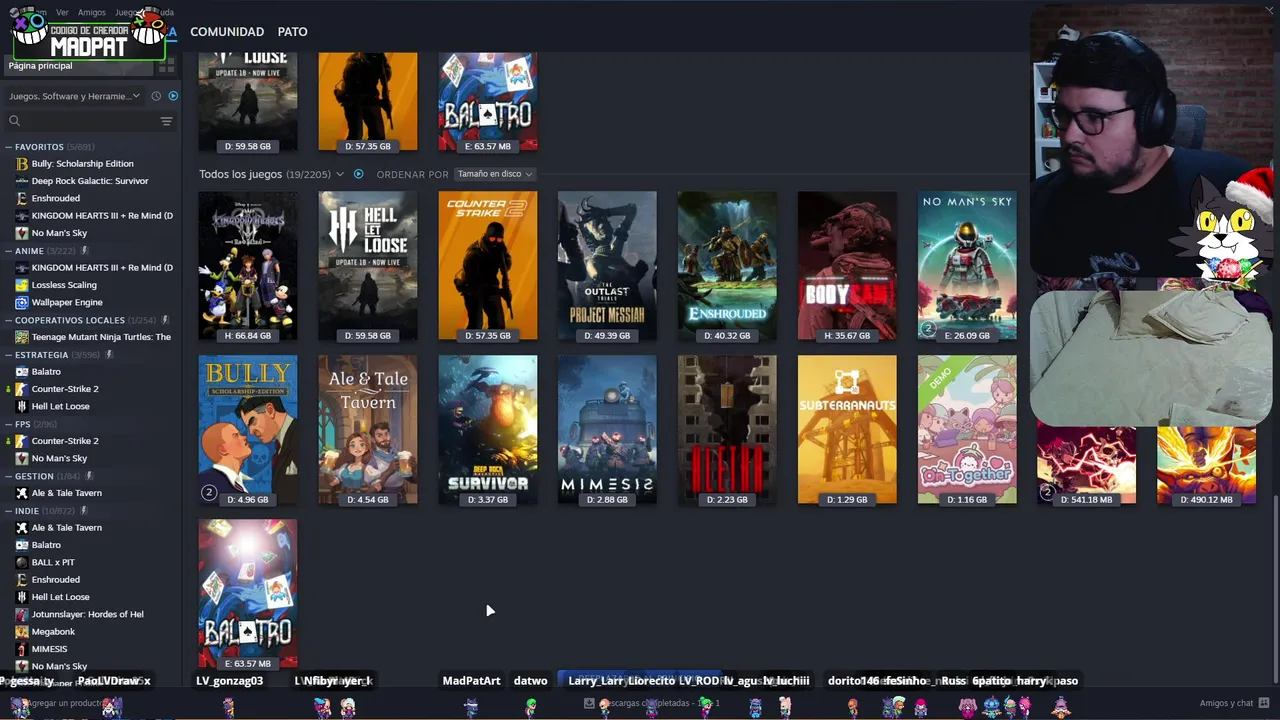1280x720 pixels.
Task: Click lightning icon next to INDIE
Action: click(84, 511)
